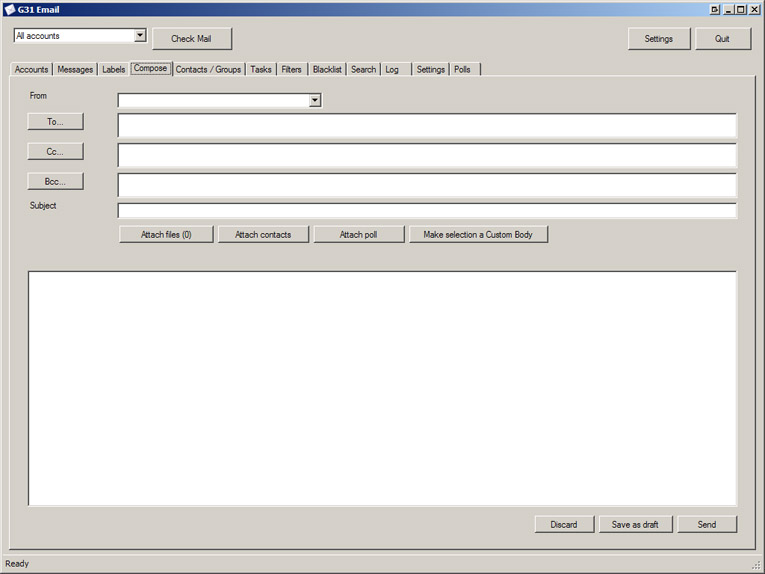Save the message as draft
Viewport: 765px width, 574px height.
click(635, 525)
